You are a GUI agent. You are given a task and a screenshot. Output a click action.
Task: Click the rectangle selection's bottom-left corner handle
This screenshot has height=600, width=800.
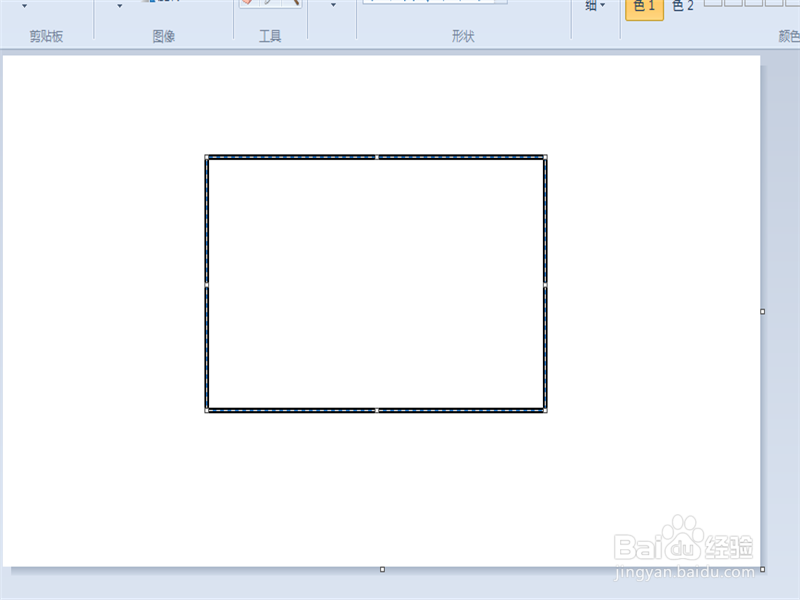[207, 411]
